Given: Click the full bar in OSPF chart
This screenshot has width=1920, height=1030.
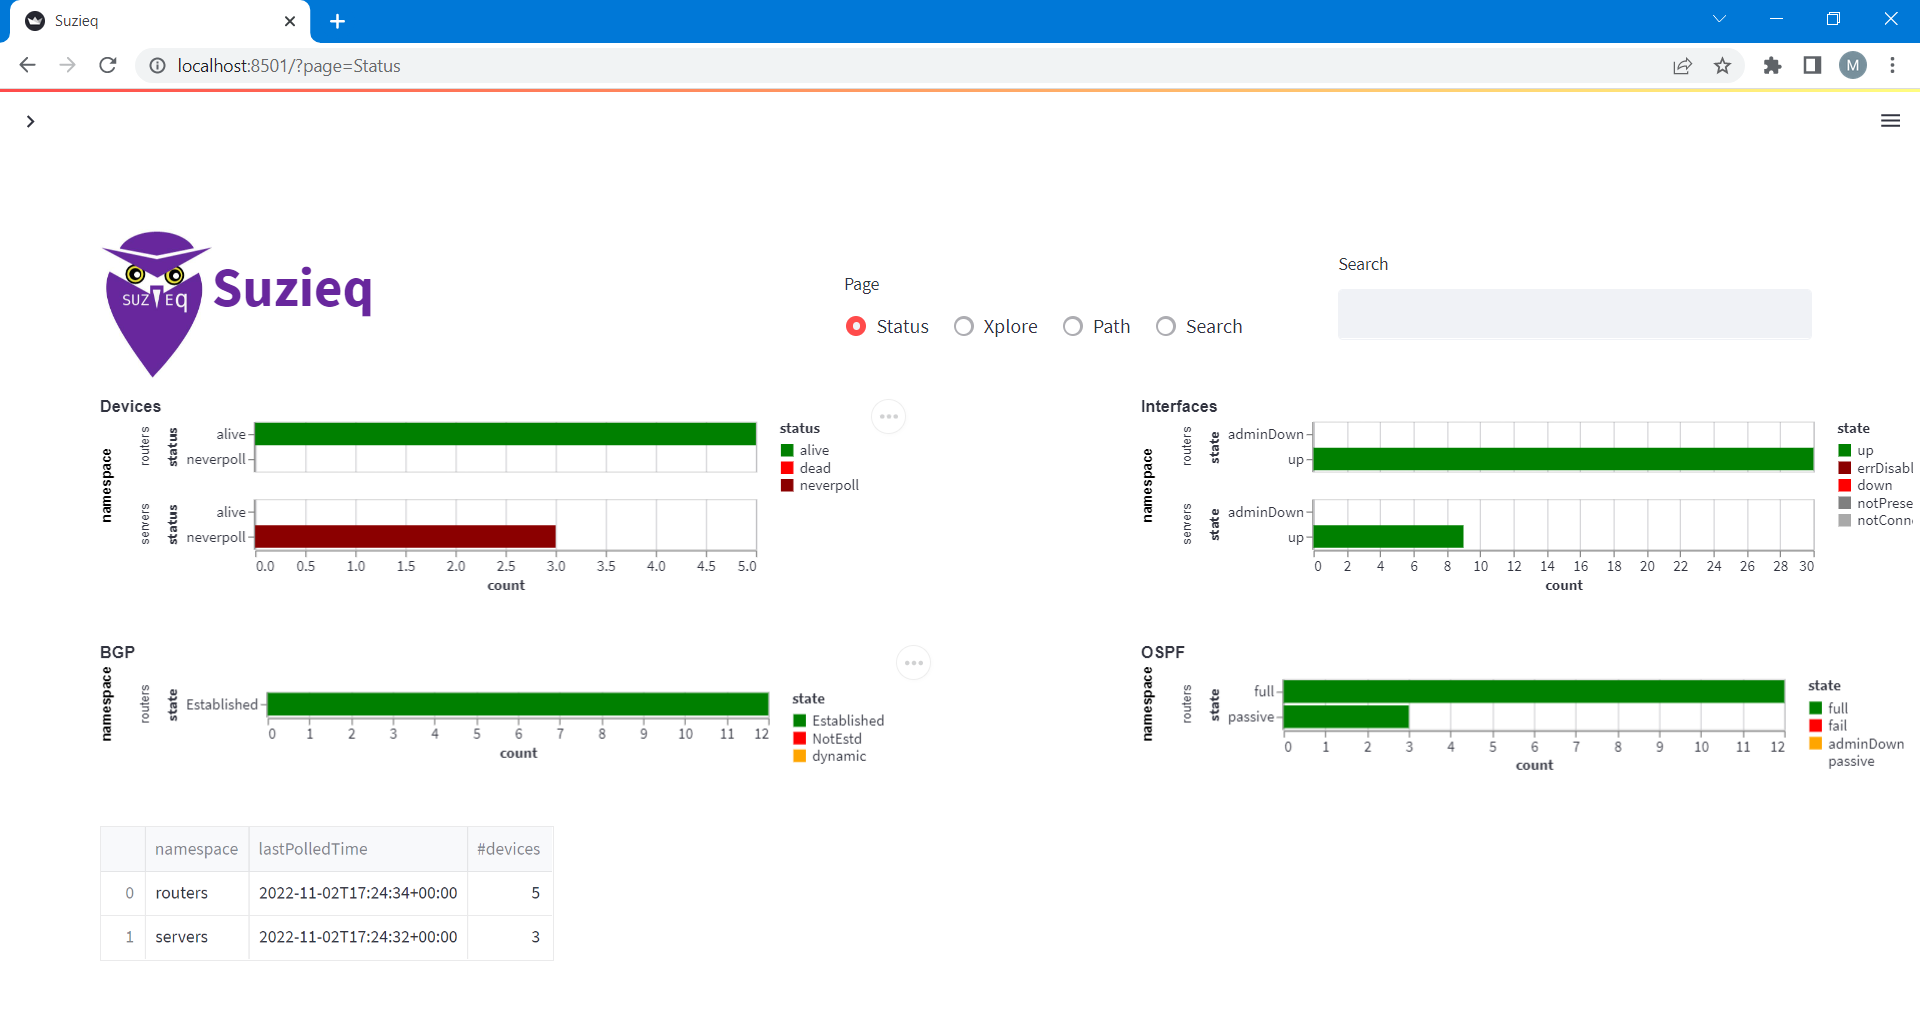Looking at the screenshot, I should [1534, 691].
